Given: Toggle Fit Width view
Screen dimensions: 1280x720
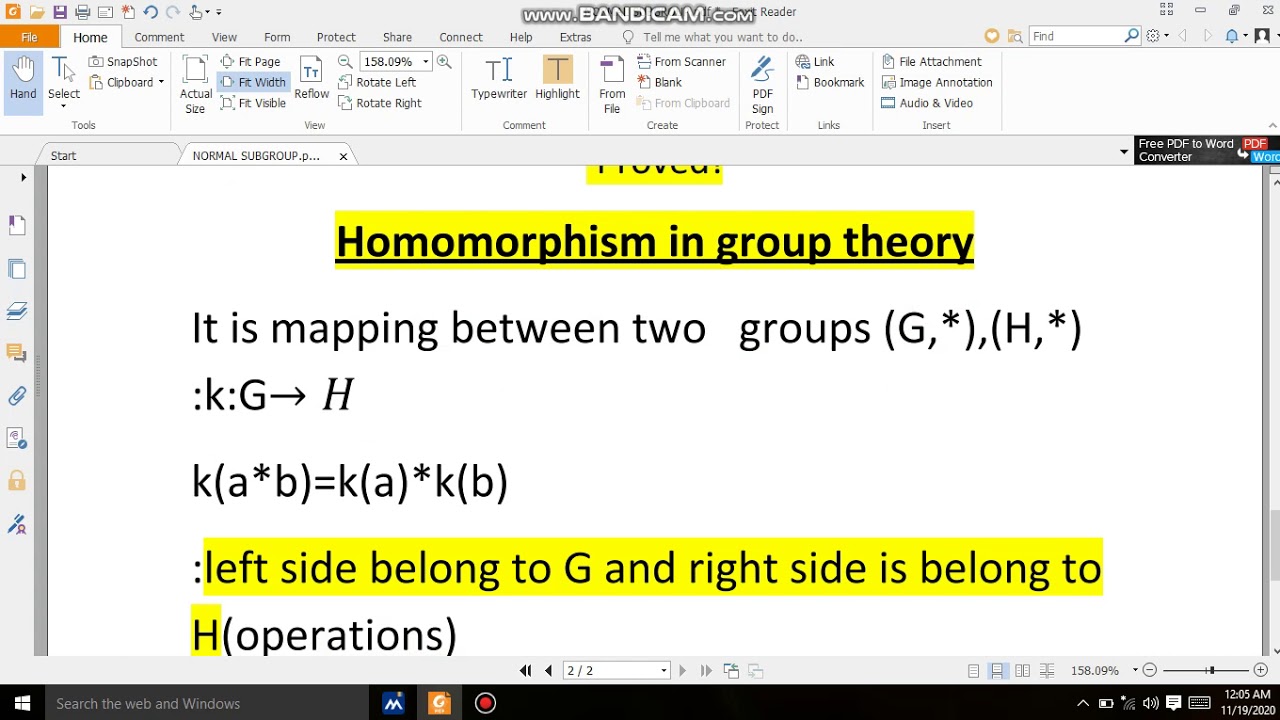Looking at the screenshot, I should click(252, 82).
